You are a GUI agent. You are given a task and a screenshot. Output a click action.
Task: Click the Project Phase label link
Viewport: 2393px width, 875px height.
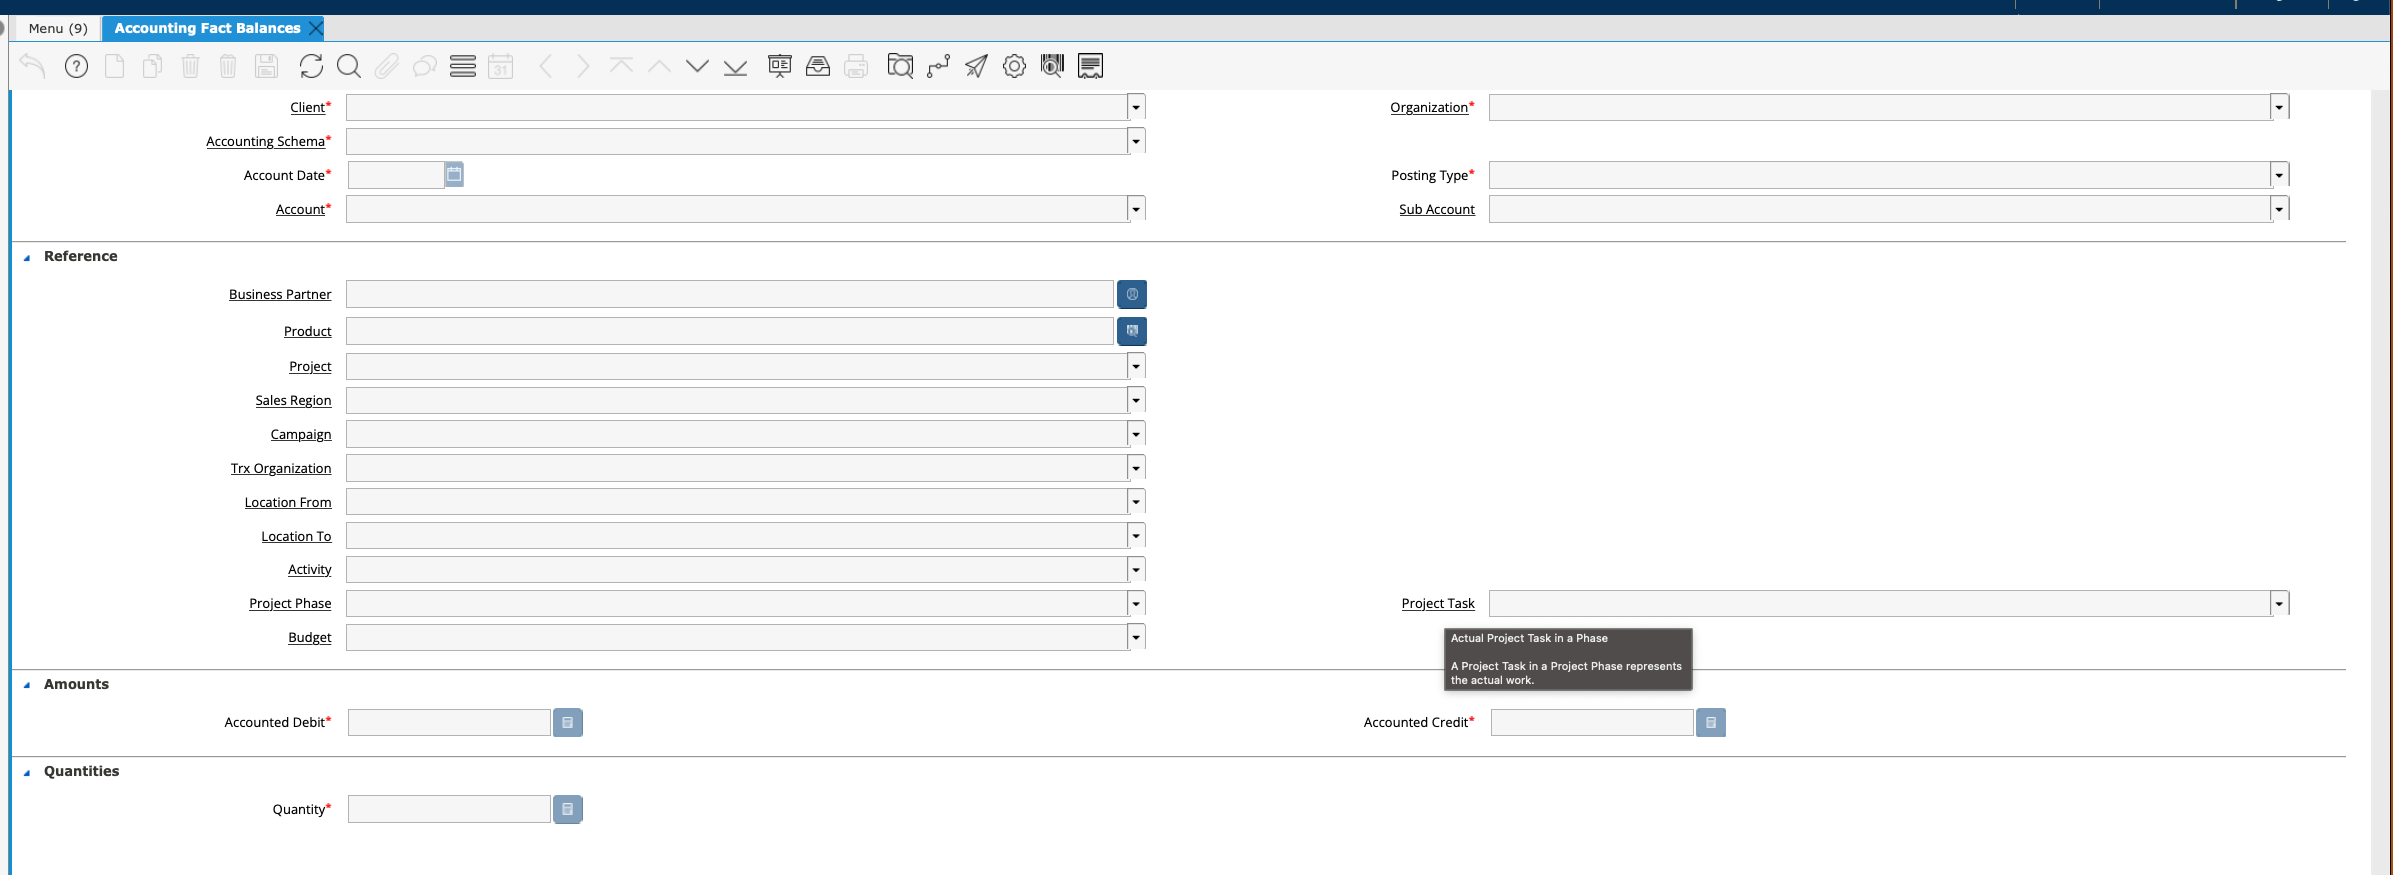290,603
